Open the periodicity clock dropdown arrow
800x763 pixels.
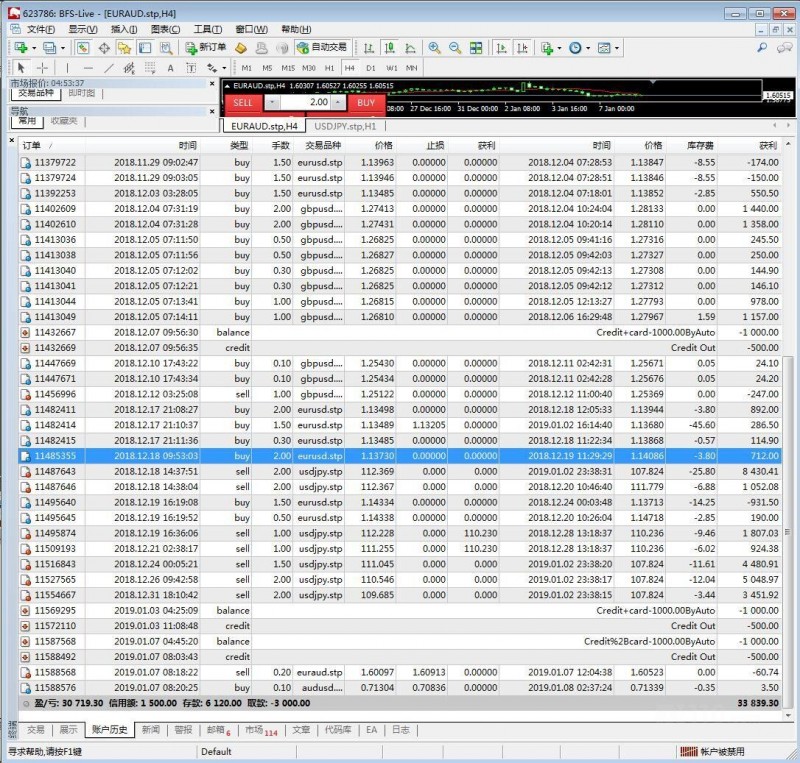point(588,47)
